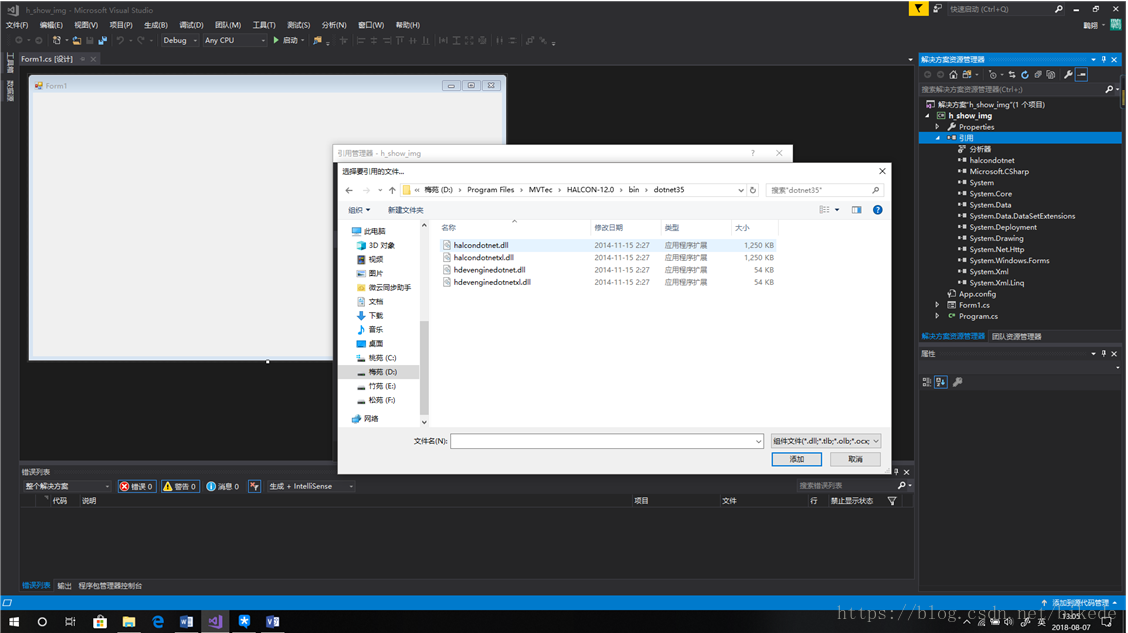Click the Add button in file dialog
The height and width of the screenshot is (633, 1128).
(796, 459)
